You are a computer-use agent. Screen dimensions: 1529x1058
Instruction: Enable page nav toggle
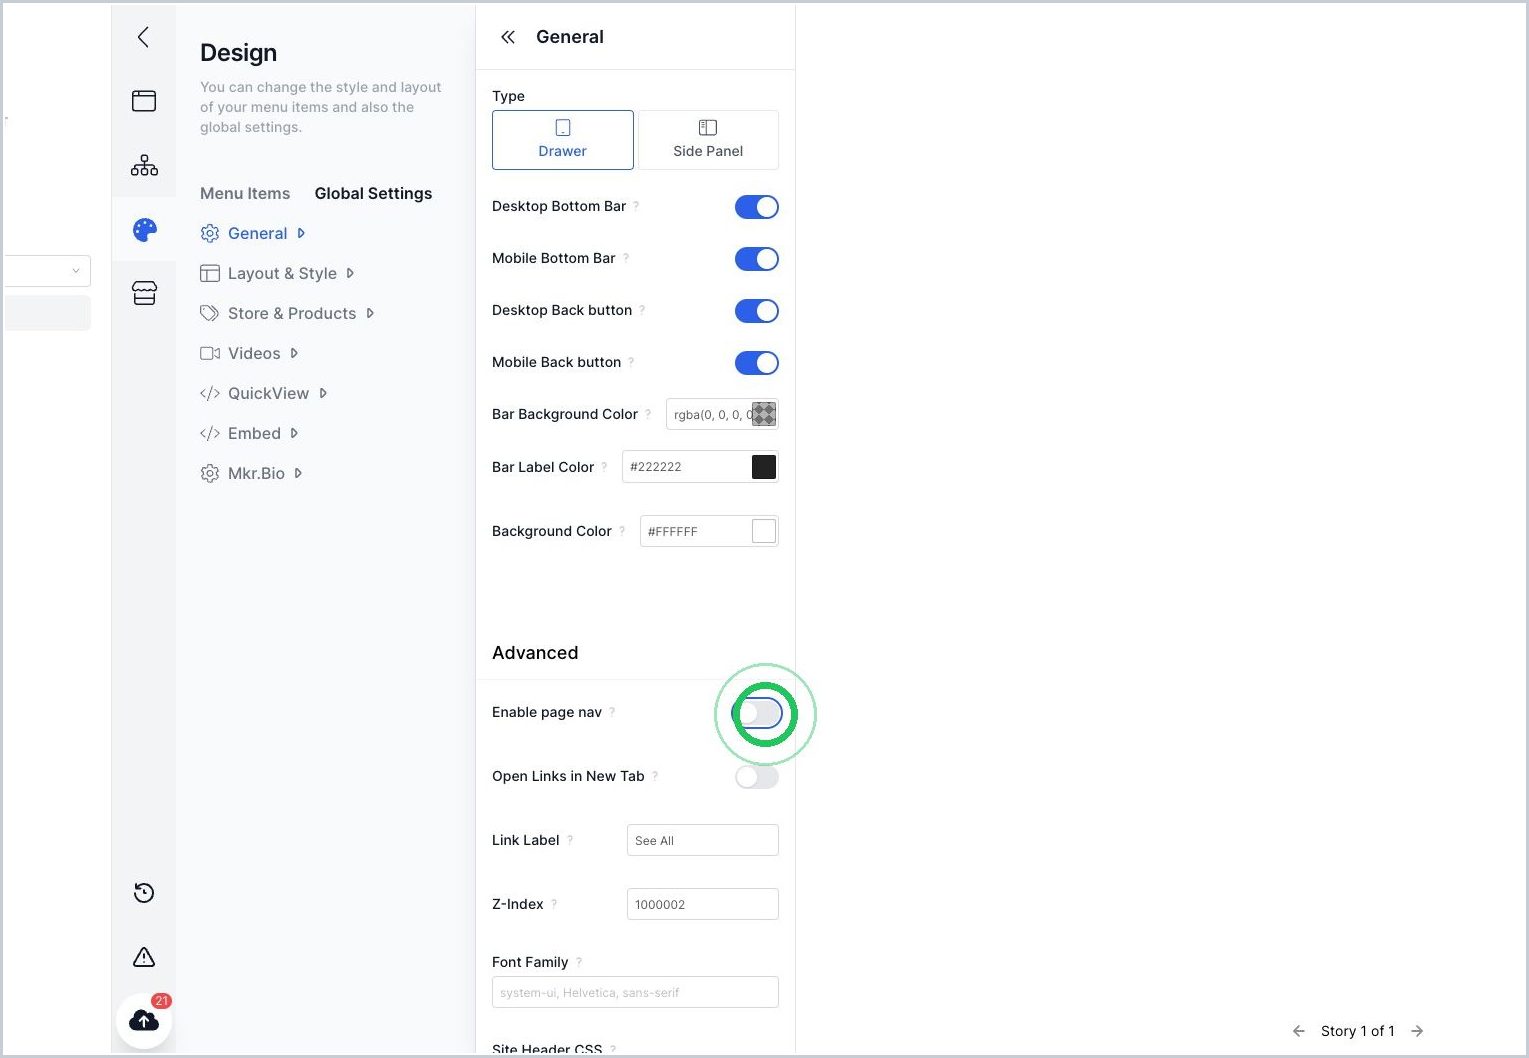[x=757, y=713]
